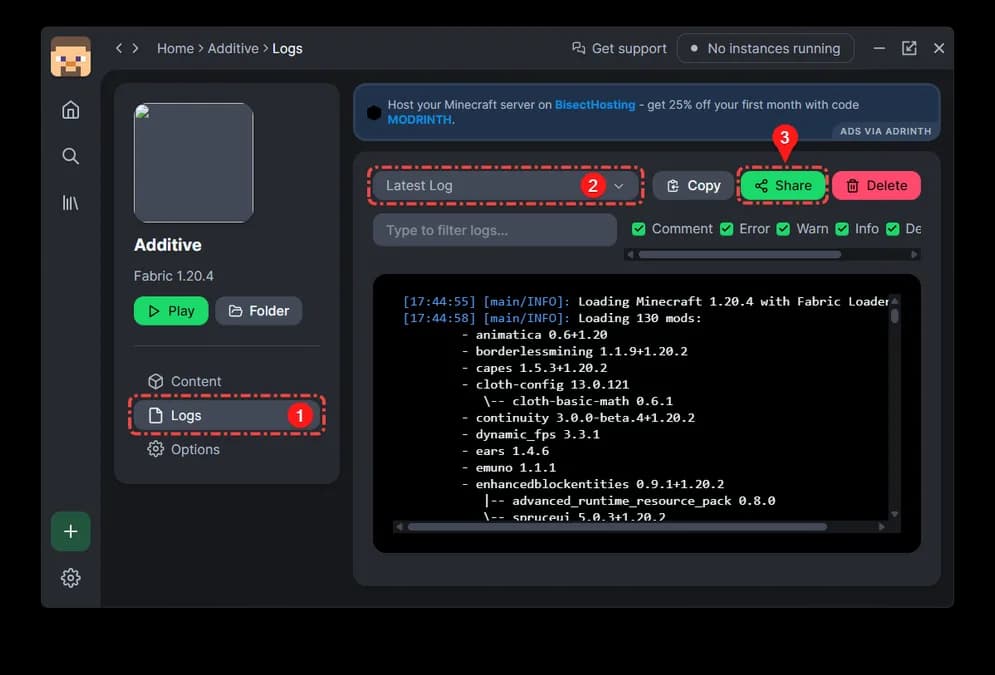Image resolution: width=995 pixels, height=675 pixels.
Task: Click the log horizontal scrollbar
Action: [x=617, y=527]
